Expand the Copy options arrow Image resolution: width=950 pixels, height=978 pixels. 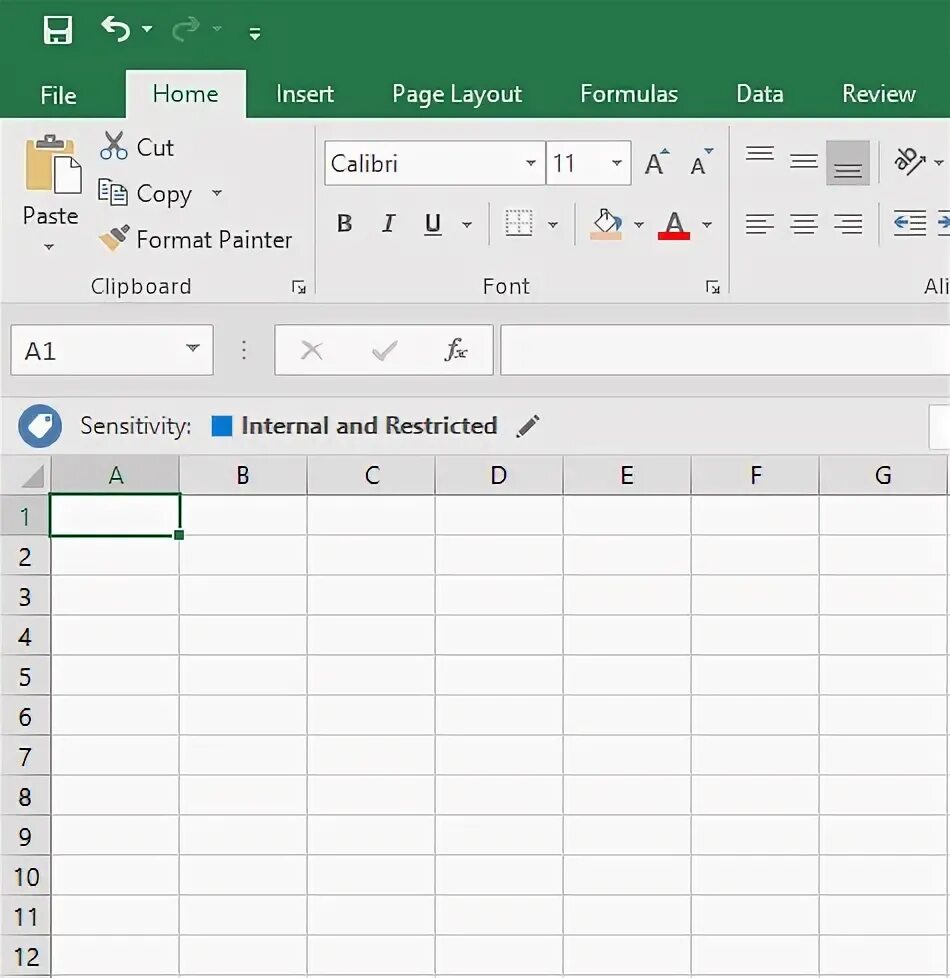(x=216, y=193)
